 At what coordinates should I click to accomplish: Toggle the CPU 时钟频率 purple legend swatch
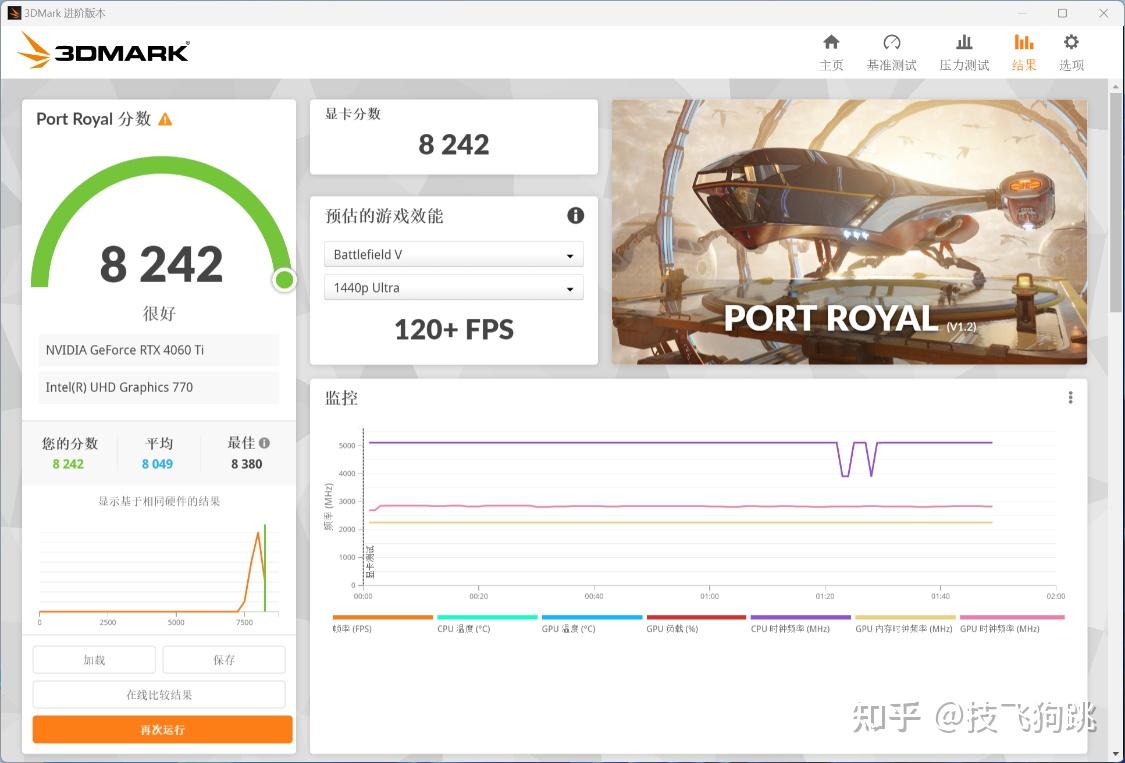coord(801,617)
